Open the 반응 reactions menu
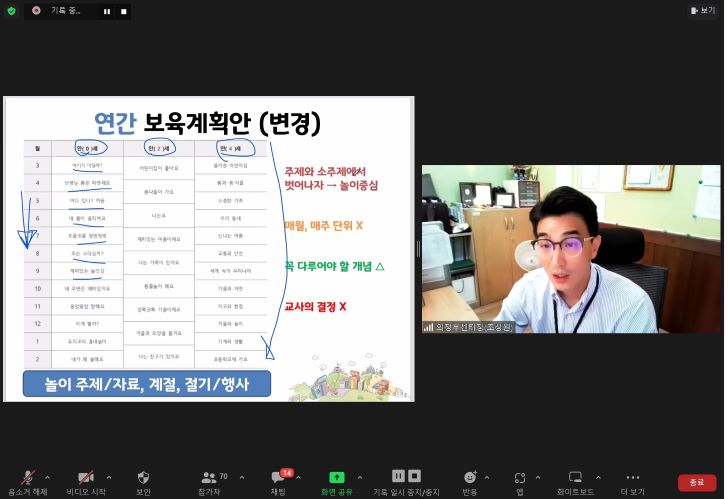This screenshot has width=728, height=499. [470, 483]
